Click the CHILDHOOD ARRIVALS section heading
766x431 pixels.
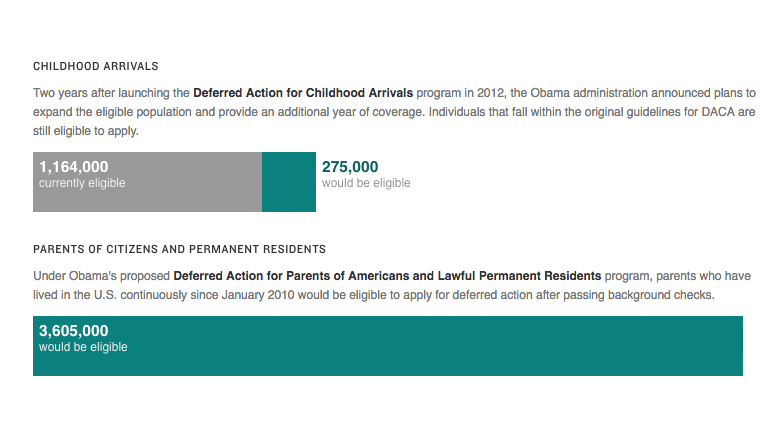pos(96,66)
